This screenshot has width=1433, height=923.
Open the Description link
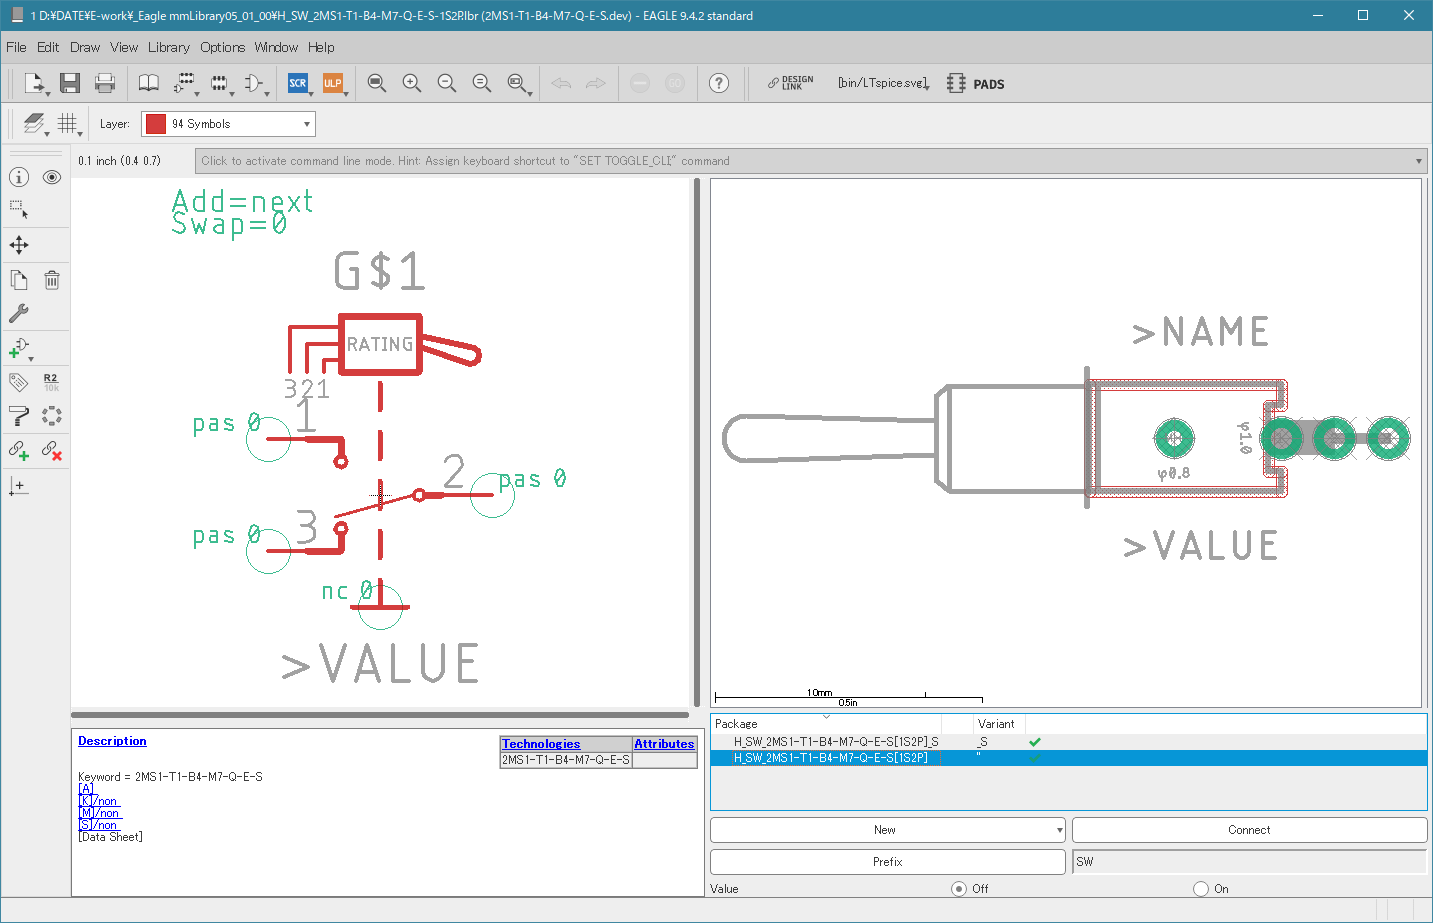112,741
